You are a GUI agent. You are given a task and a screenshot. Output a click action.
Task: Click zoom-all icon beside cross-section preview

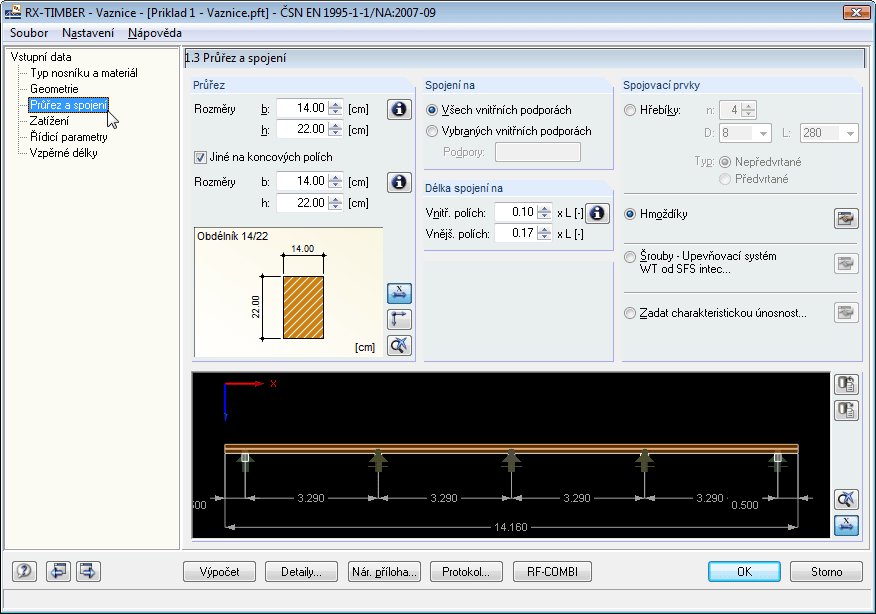point(399,346)
